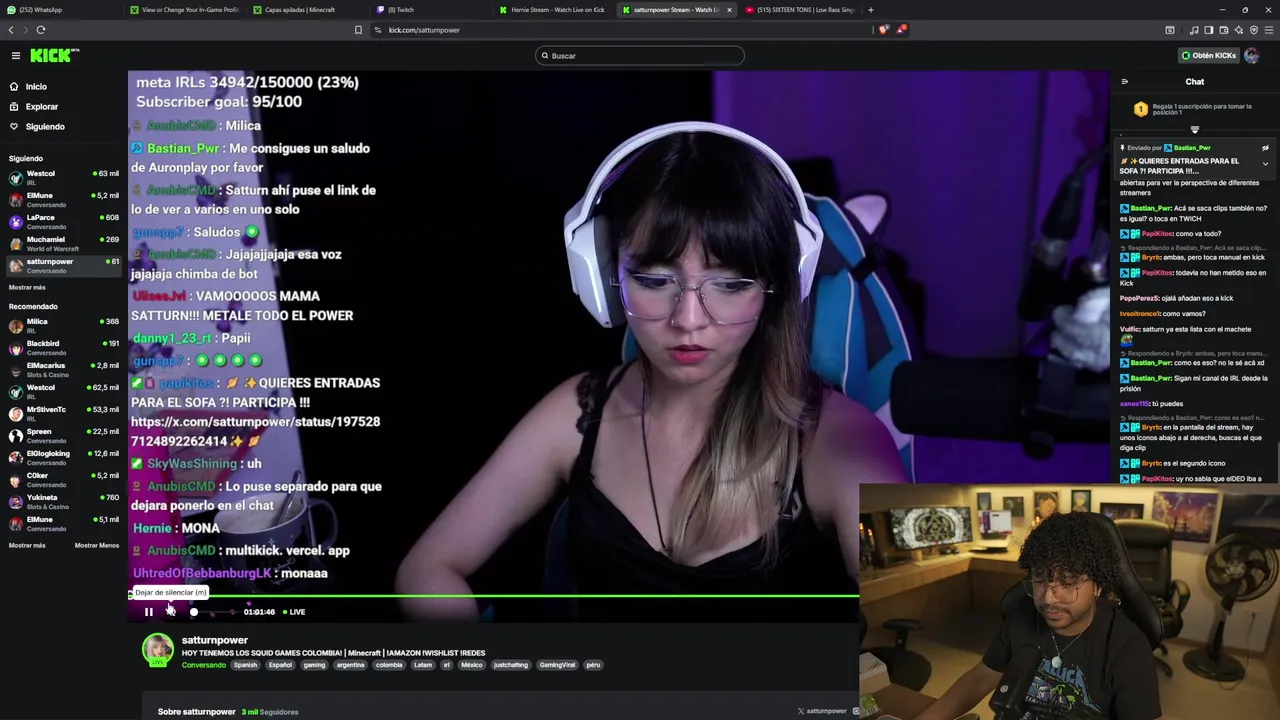Screen dimensions: 1280x720
Task: Pause the stream video
Action: pos(149,612)
